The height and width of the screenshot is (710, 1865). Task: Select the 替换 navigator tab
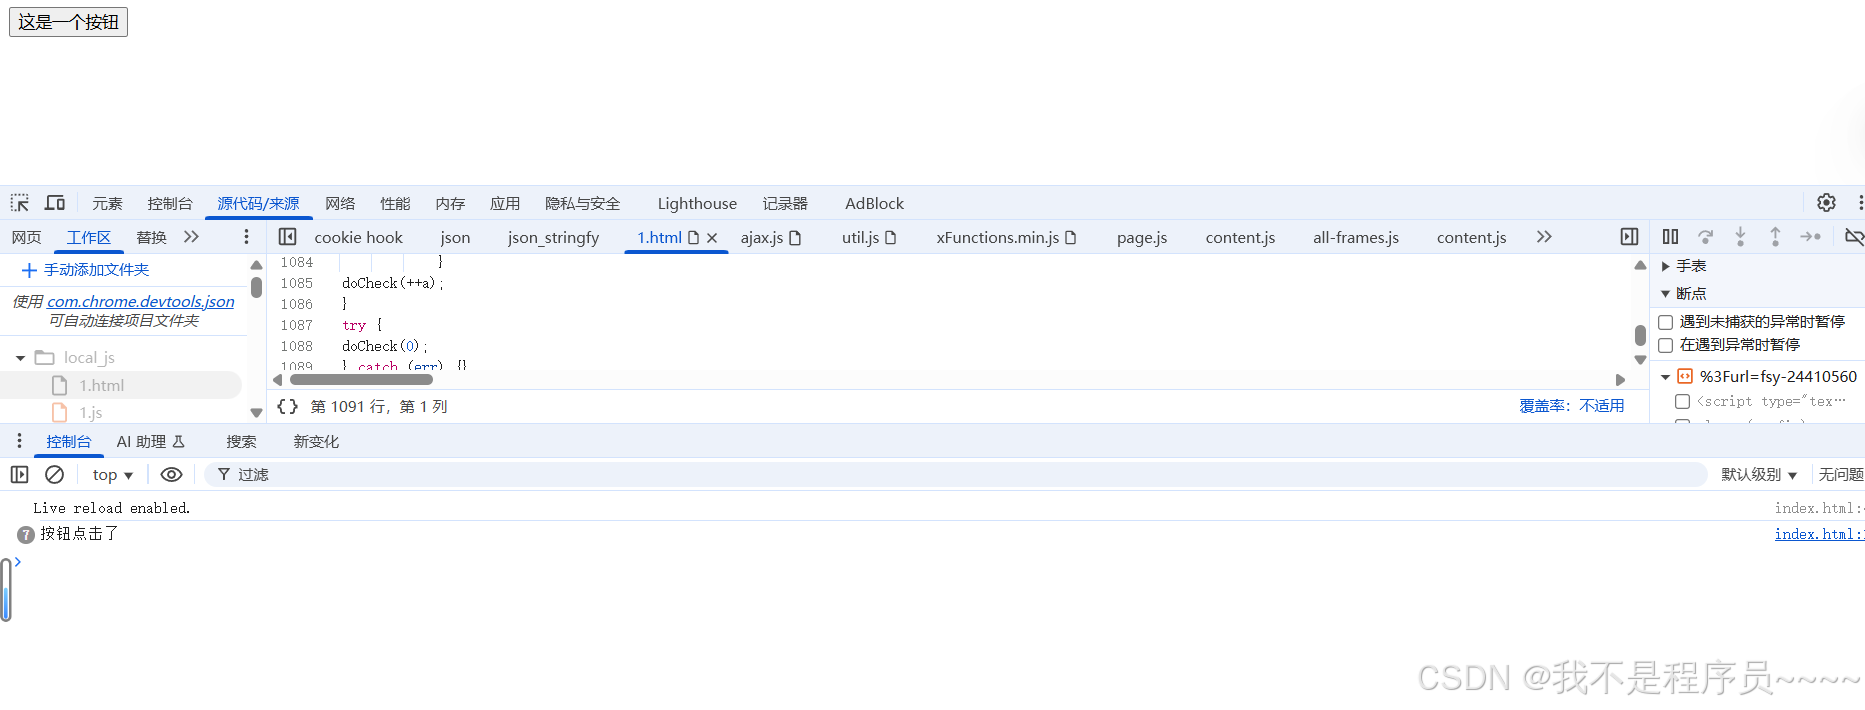151,237
